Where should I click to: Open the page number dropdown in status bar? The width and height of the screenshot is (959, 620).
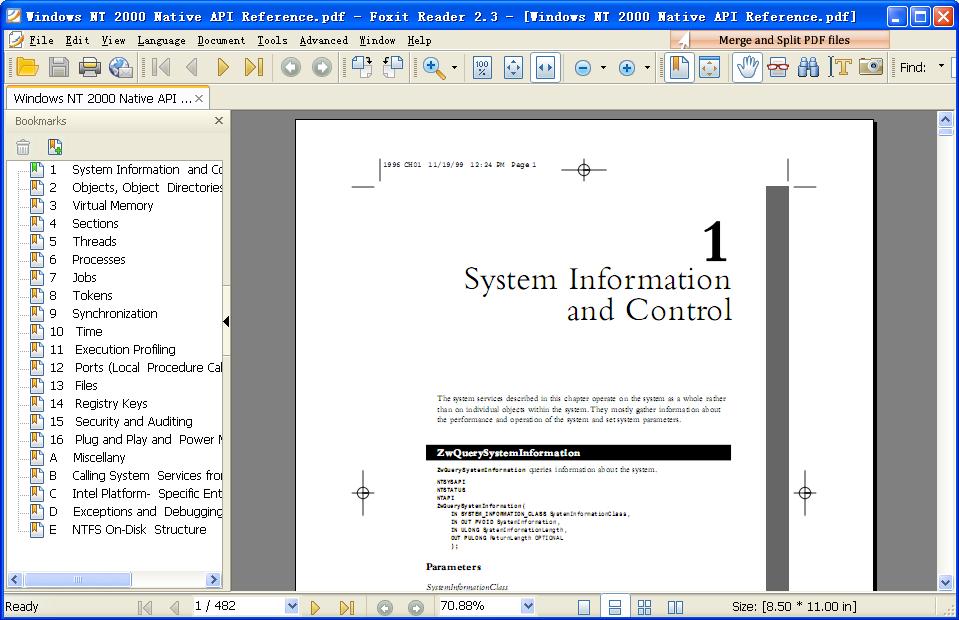click(292, 606)
